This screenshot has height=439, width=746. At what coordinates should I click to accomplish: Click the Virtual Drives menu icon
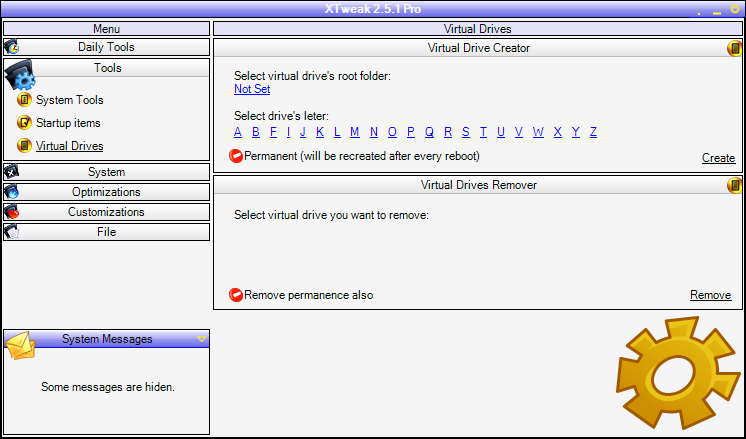click(x=24, y=145)
